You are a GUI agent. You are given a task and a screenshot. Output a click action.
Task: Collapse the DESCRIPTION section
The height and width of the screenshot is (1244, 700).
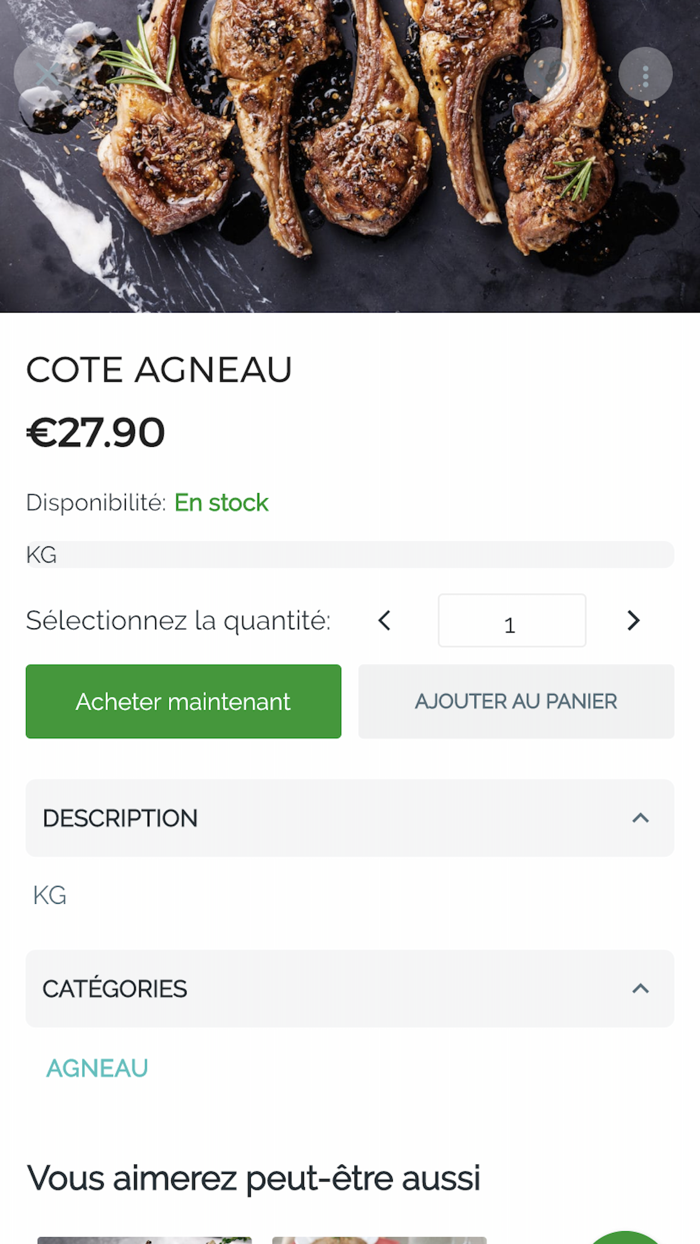[349, 818]
